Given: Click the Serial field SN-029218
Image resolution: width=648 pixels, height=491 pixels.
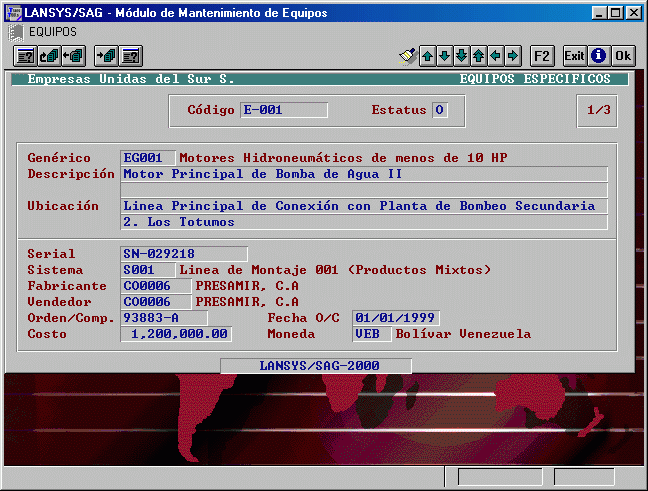Looking at the screenshot, I should [x=184, y=254].
